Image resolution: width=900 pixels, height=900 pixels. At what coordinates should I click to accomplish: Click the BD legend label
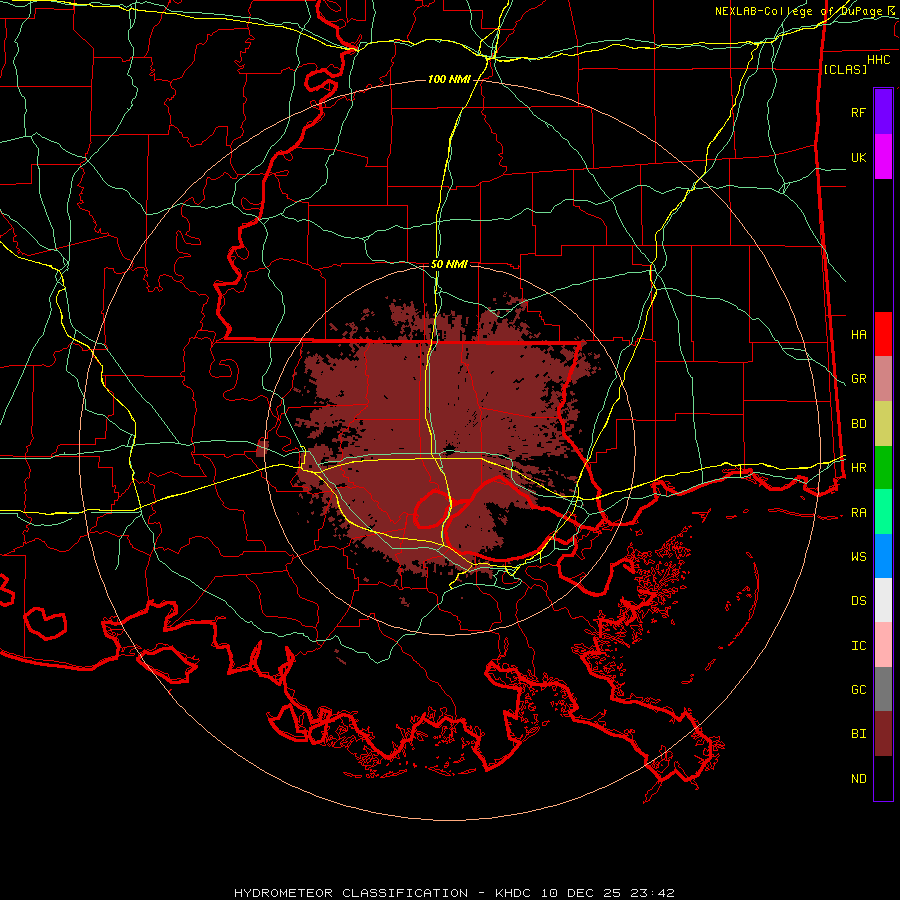tap(858, 424)
